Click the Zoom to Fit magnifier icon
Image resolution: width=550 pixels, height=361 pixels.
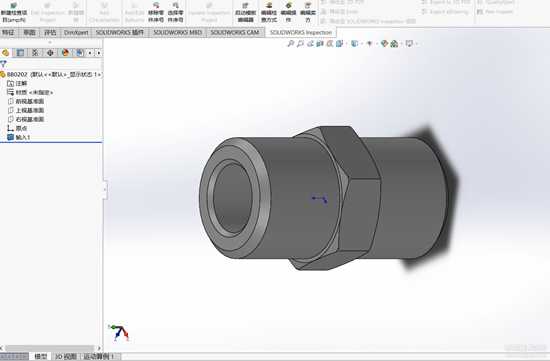pyautogui.click(x=290, y=44)
